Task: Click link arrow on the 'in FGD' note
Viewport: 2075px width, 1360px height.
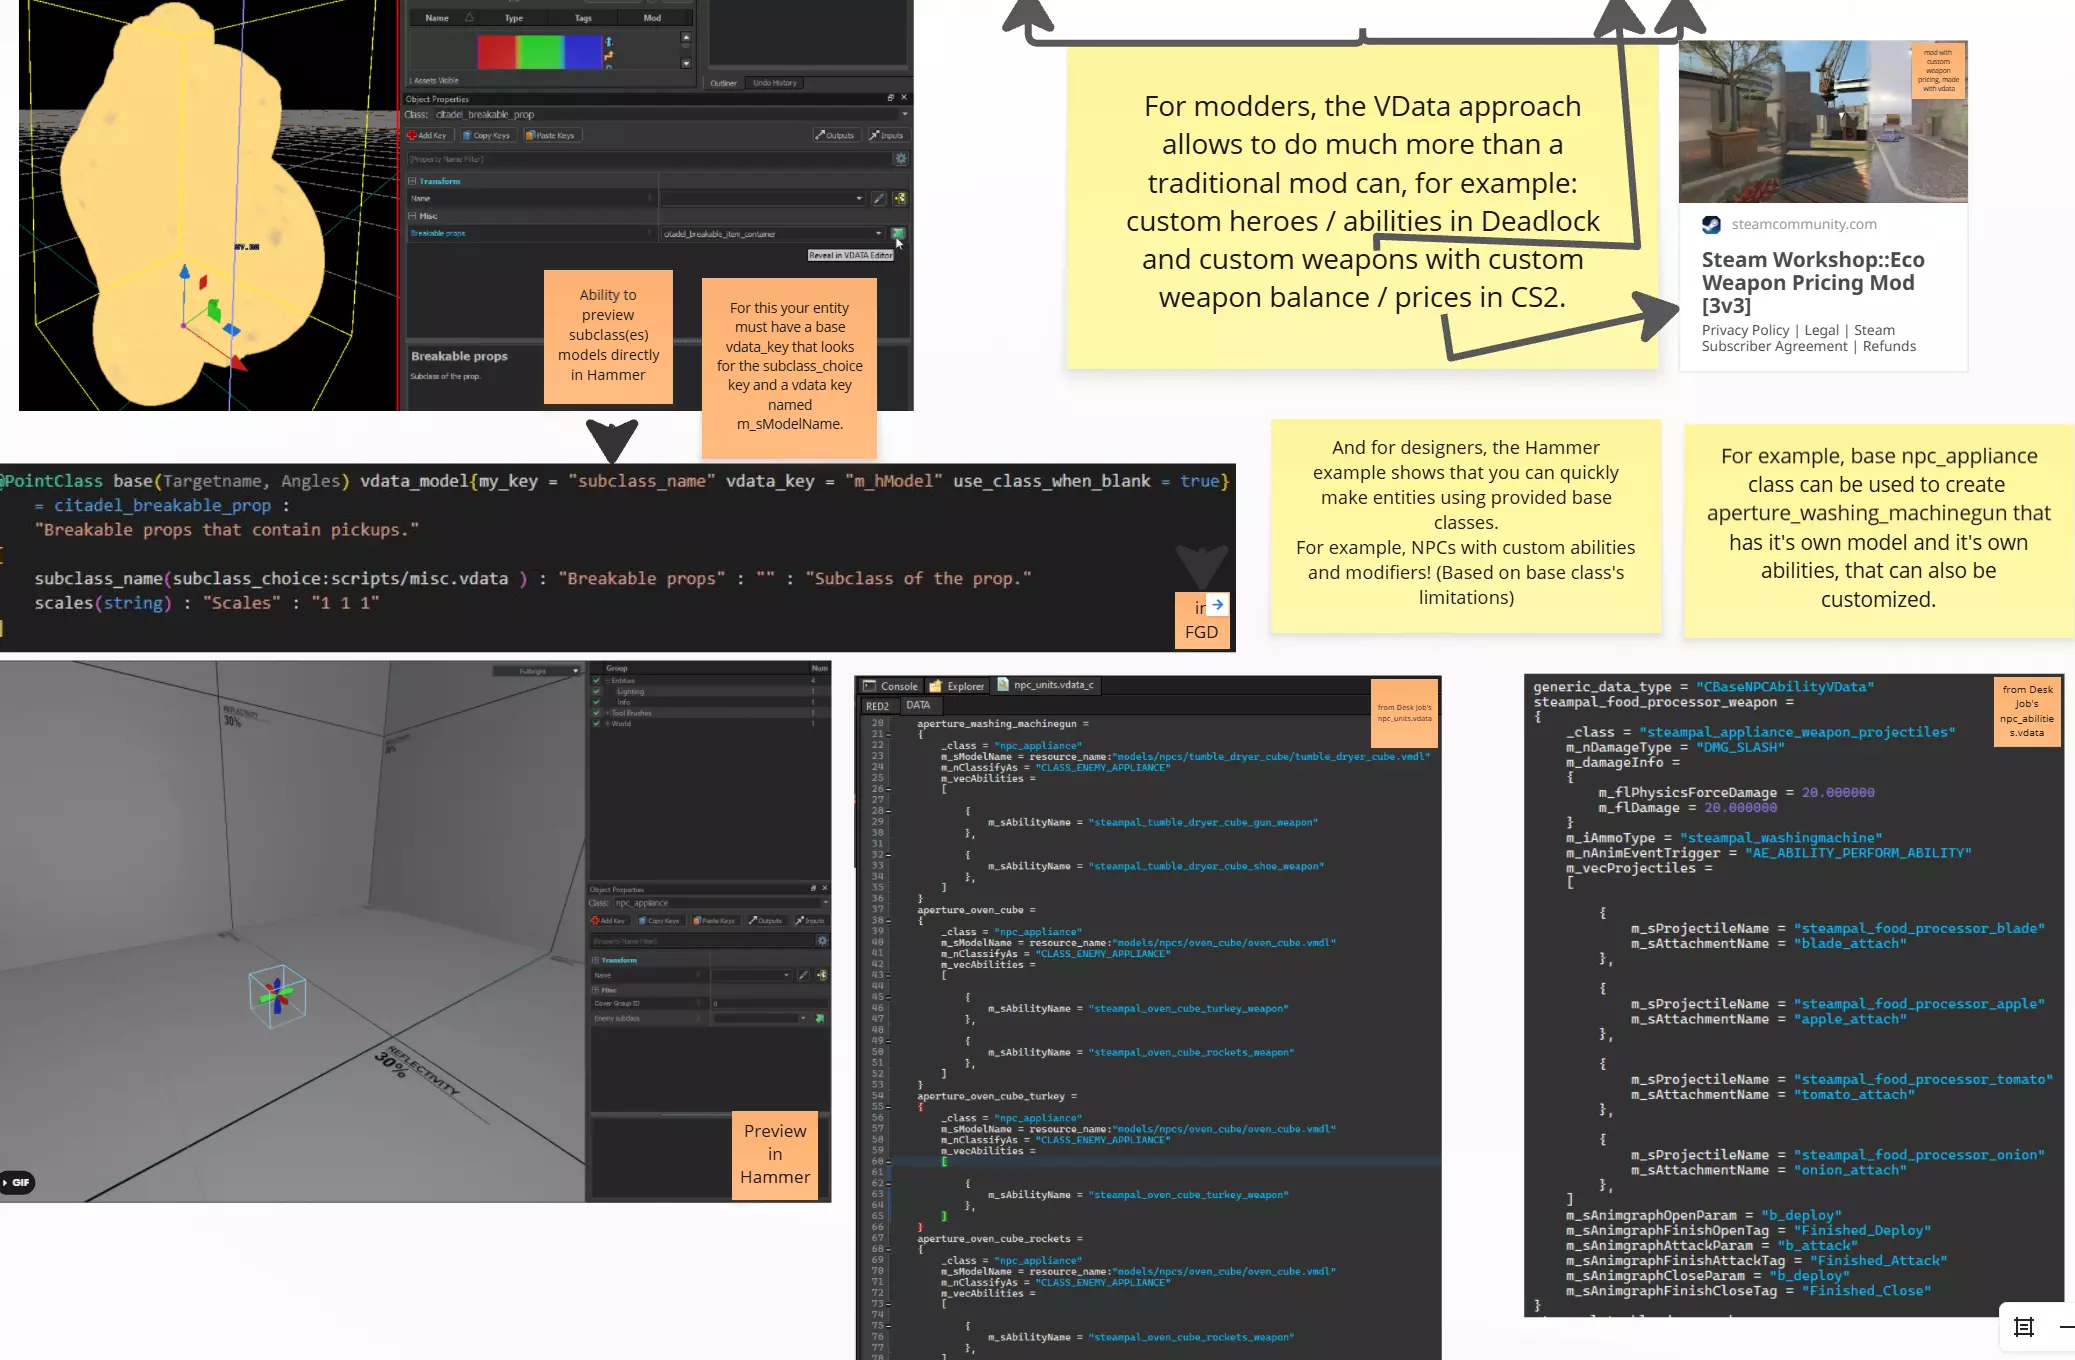Action: click(x=1217, y=604)
